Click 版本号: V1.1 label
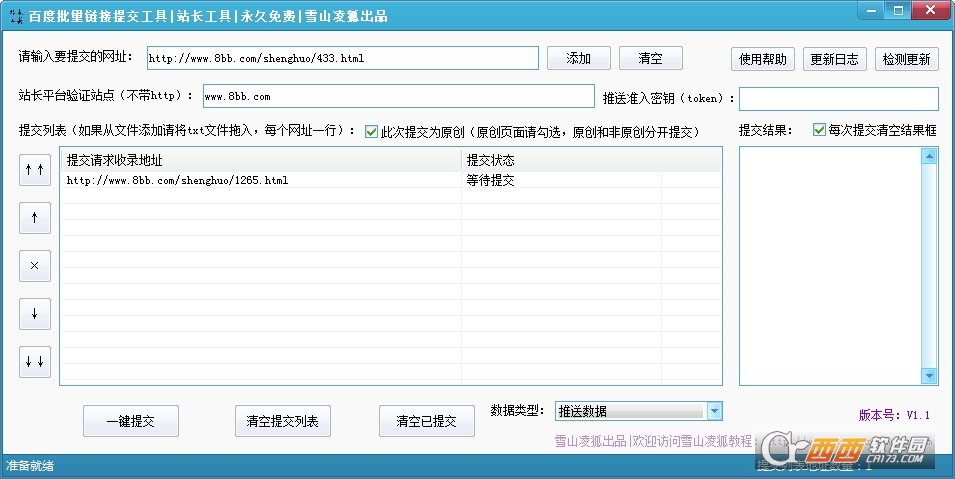 894,415
